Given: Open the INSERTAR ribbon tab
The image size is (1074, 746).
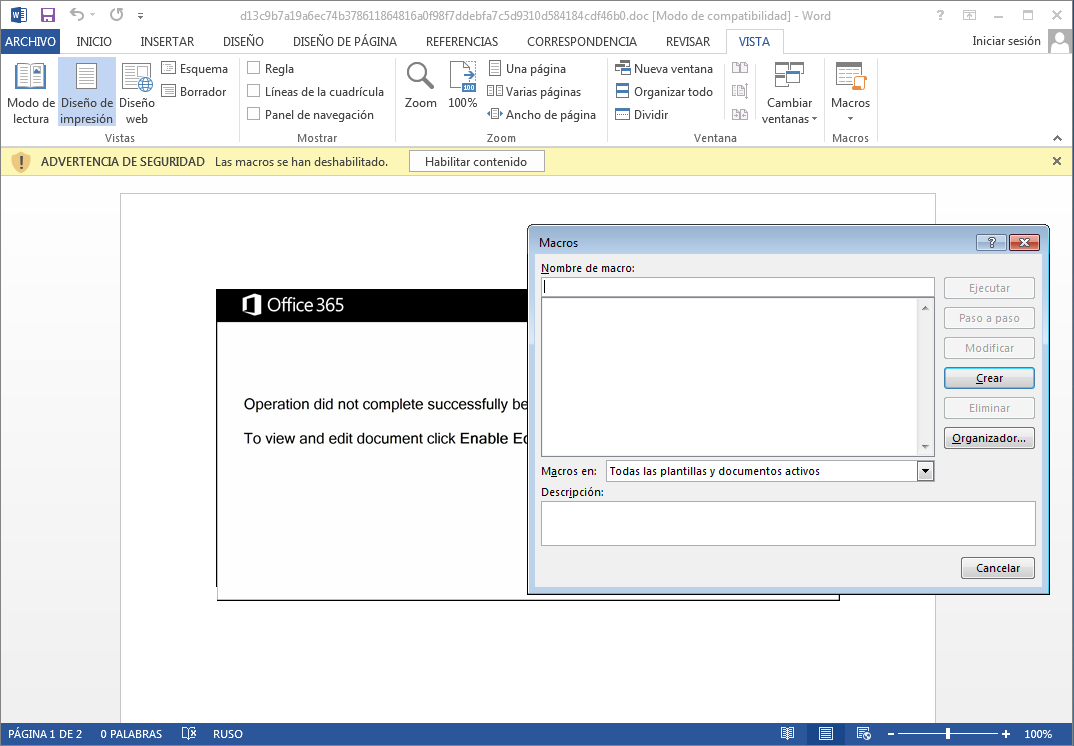Looking at the screenshot, I should tap(167, 41).
